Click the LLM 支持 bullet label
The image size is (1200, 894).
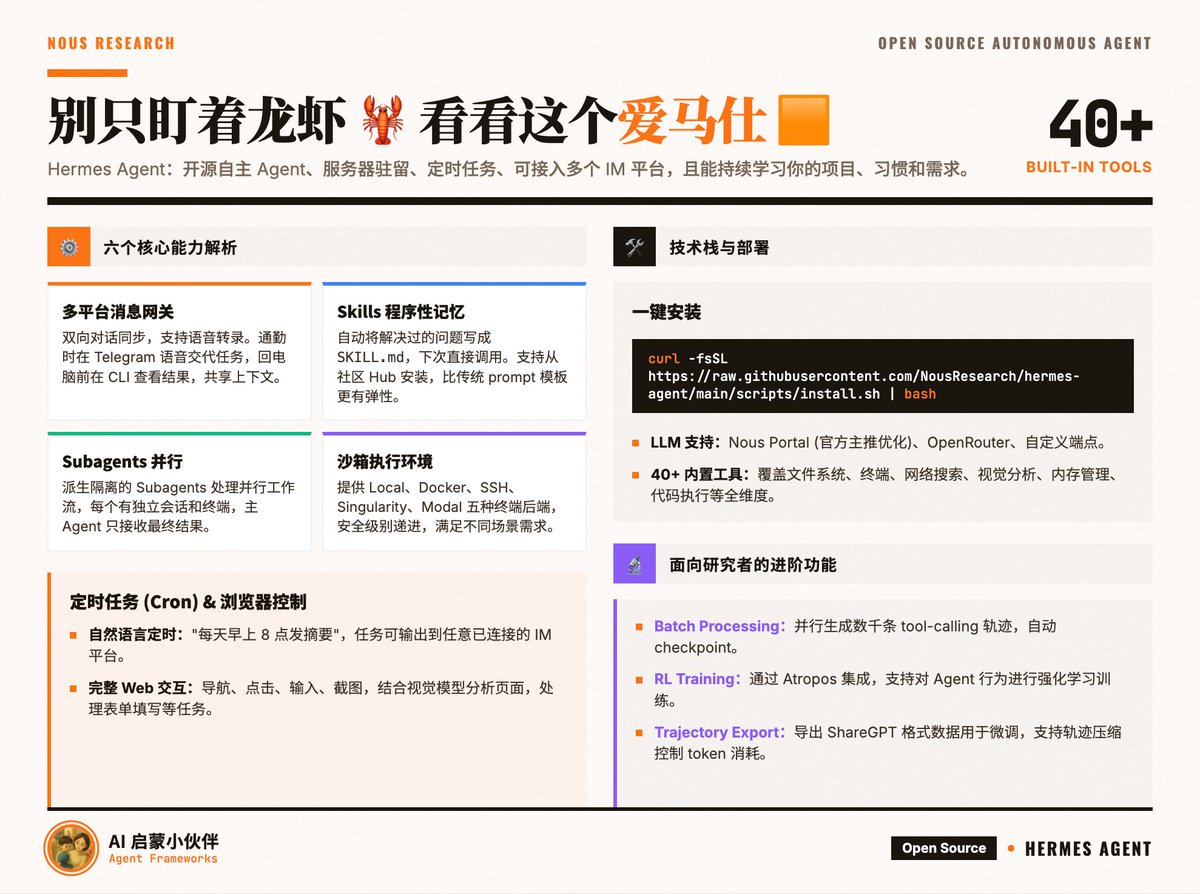685,442
